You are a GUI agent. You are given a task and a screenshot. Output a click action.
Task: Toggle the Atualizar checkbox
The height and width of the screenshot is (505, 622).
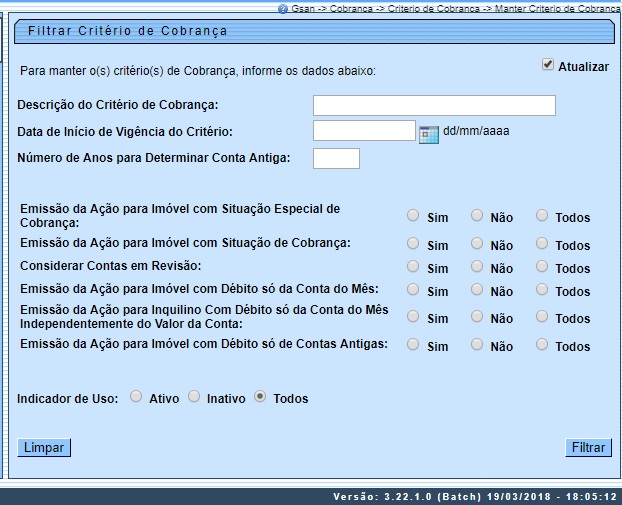click(x=548, y=65)
